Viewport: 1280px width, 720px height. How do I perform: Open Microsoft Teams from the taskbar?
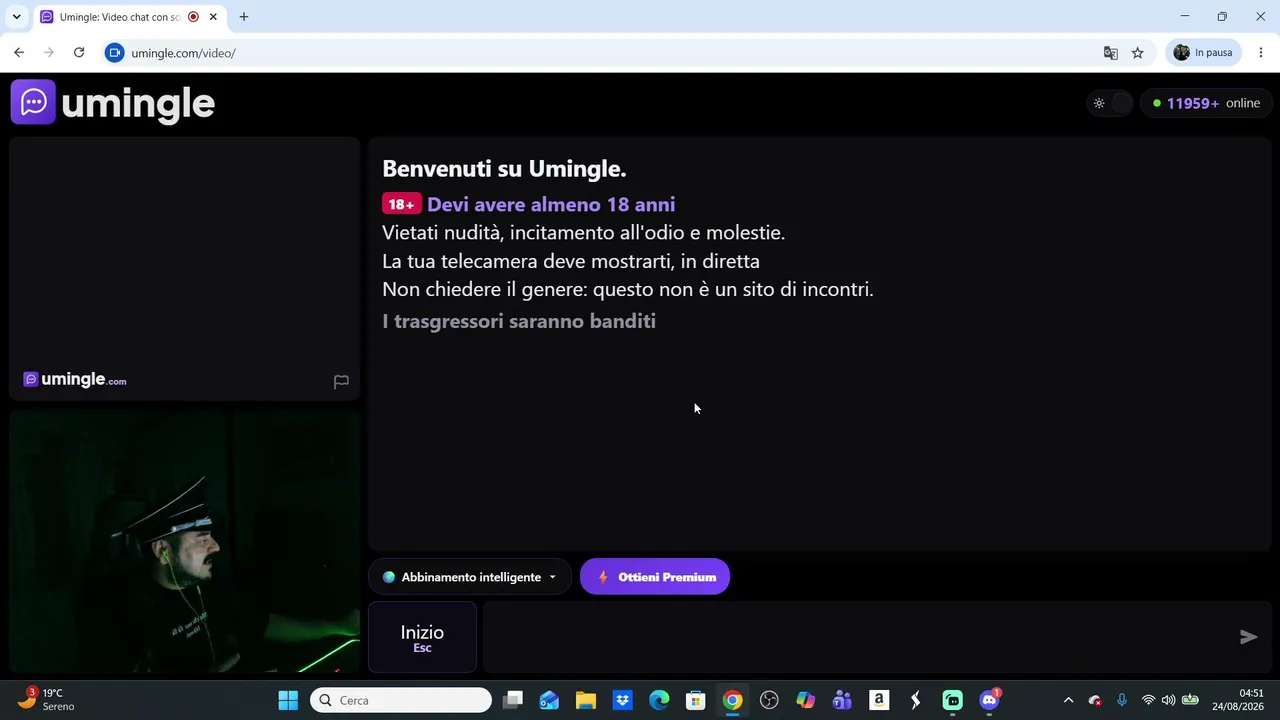click(x=842, y=700)
